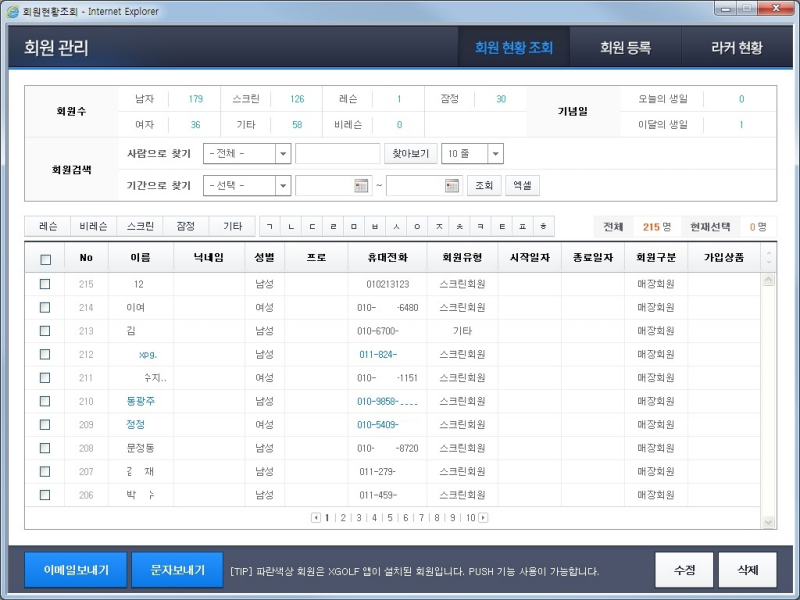Open page 5 of the member list
800x600 pixels.
tap(390, 516)
